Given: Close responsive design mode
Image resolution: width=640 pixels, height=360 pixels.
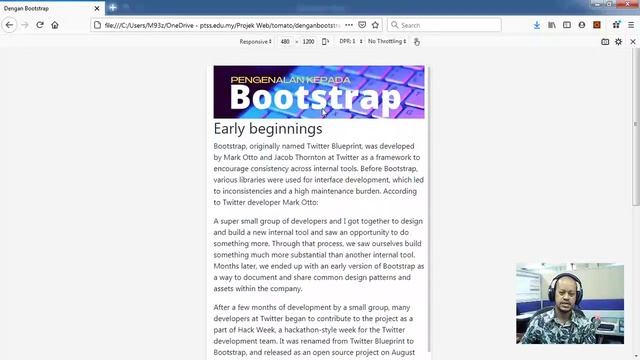Looking at the screenshot, I should pyautogui.click(x=633, y=42).
